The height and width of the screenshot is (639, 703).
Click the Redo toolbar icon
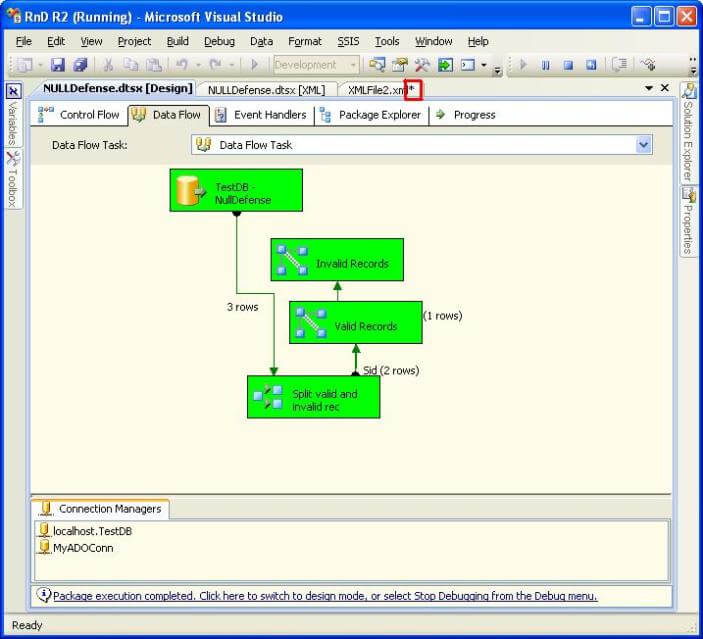[x=215, y=65]
